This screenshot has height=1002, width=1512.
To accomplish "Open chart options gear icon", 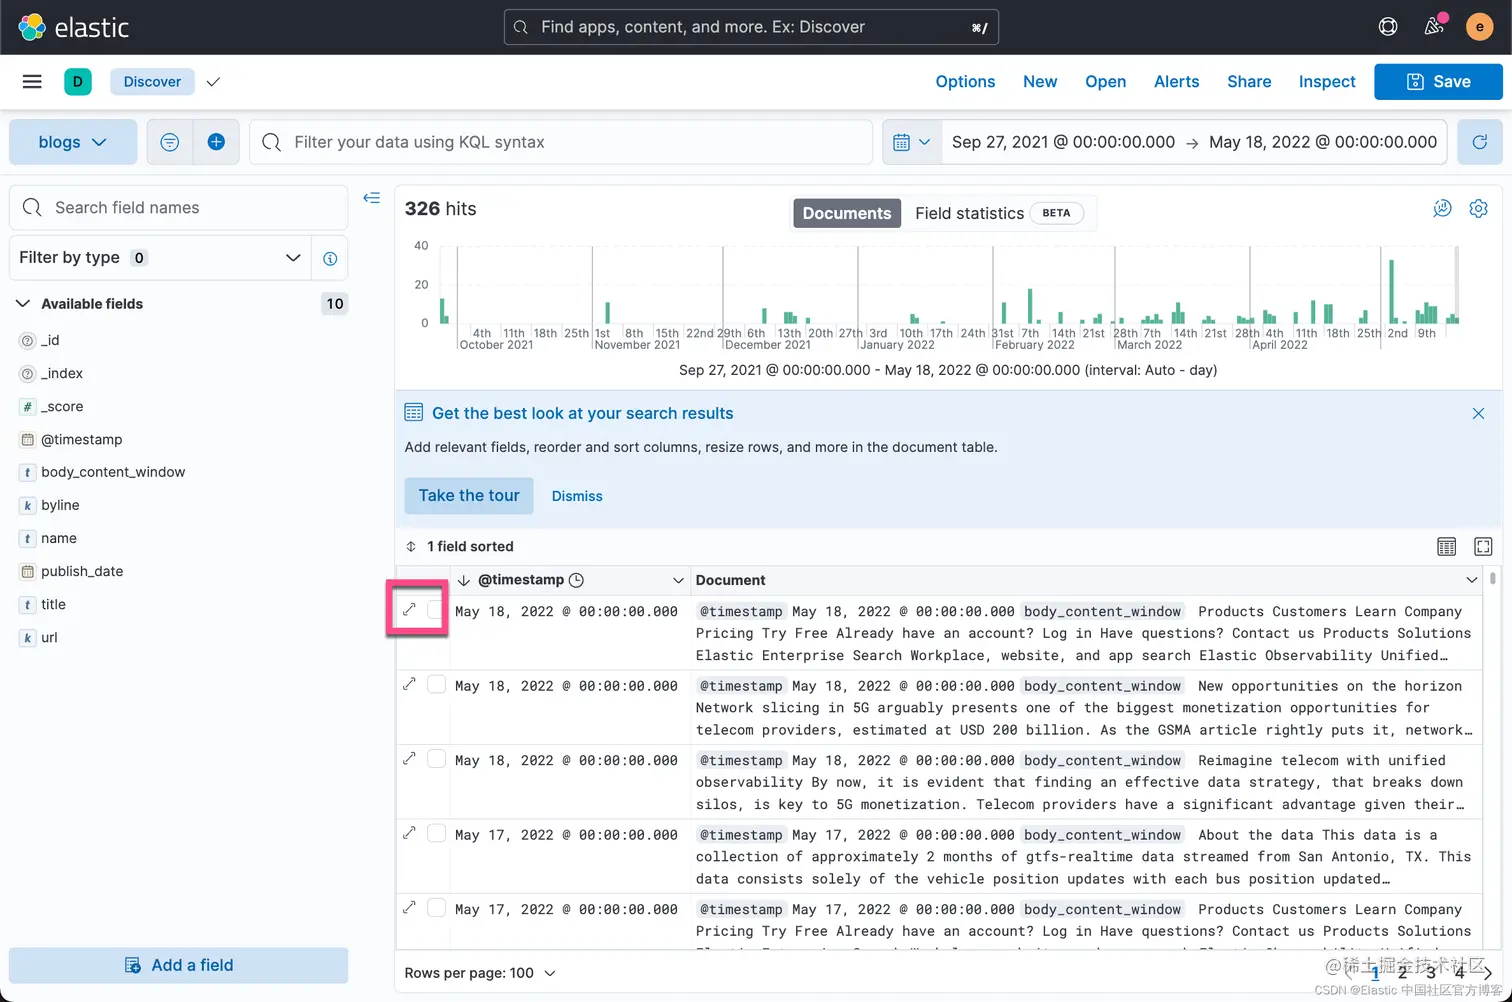I will pos(1478,208).
